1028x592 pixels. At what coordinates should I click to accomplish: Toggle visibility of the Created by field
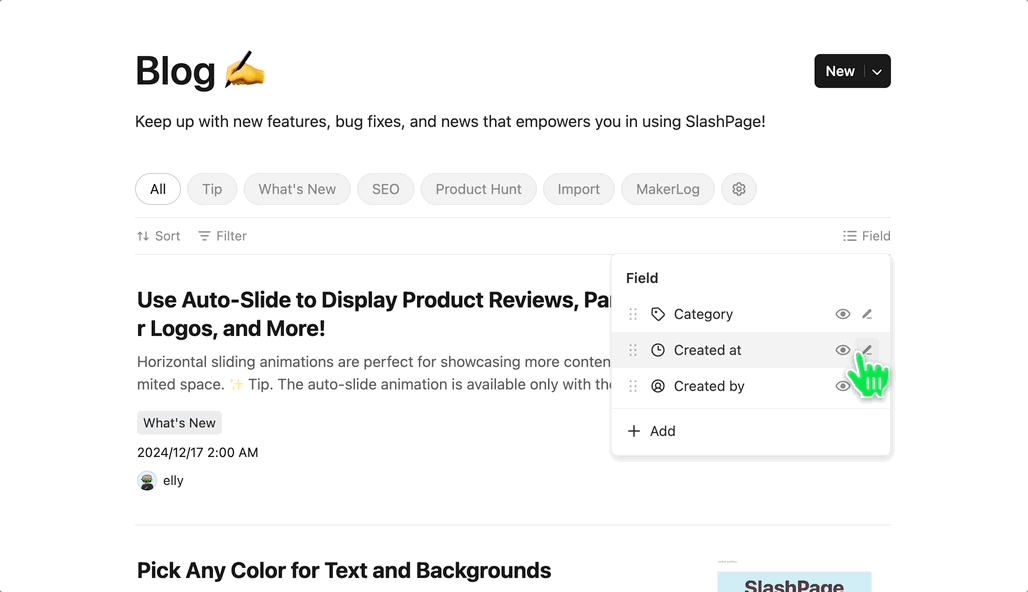[842, 386]
